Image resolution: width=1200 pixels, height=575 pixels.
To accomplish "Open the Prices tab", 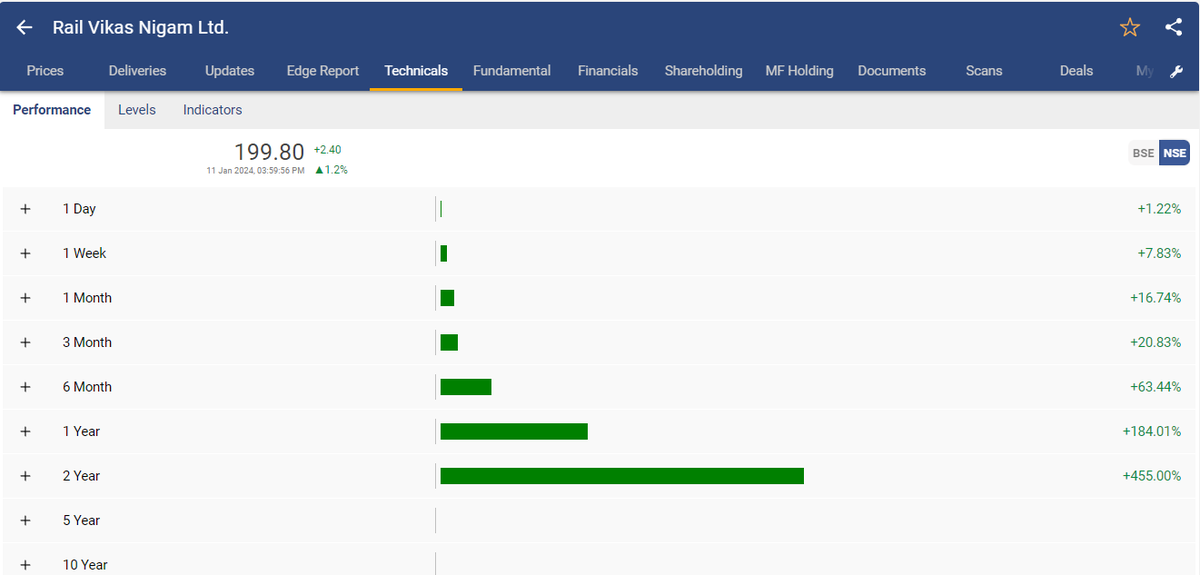I will click(x=45, y=71).
